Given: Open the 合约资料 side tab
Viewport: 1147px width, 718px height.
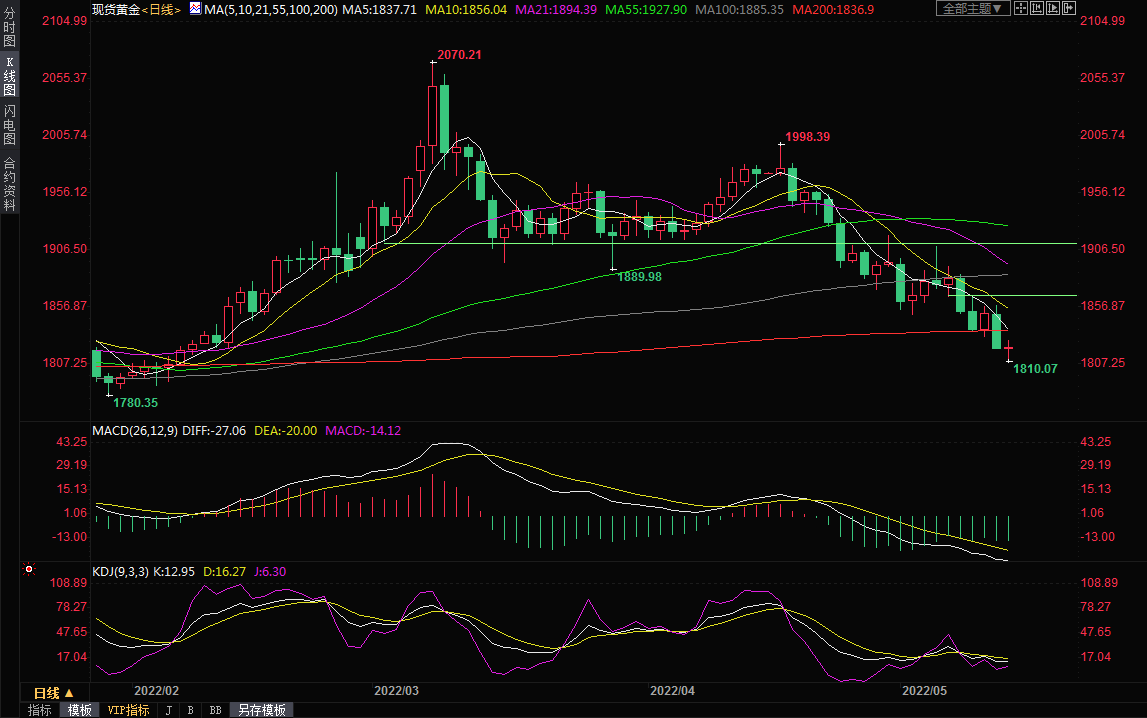Looking at the screenshot, I should point(9,183).
